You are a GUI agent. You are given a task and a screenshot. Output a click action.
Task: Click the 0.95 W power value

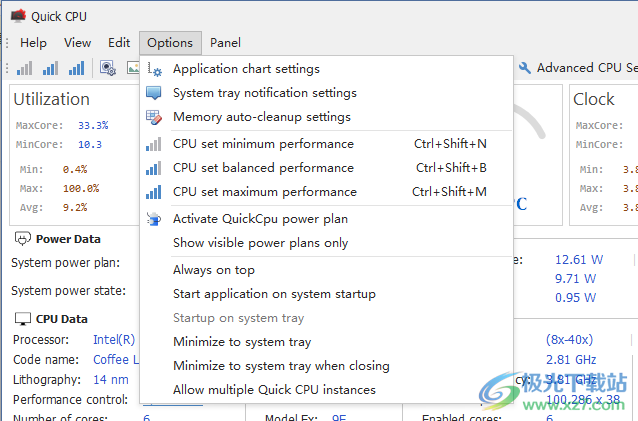pos(575,298)
